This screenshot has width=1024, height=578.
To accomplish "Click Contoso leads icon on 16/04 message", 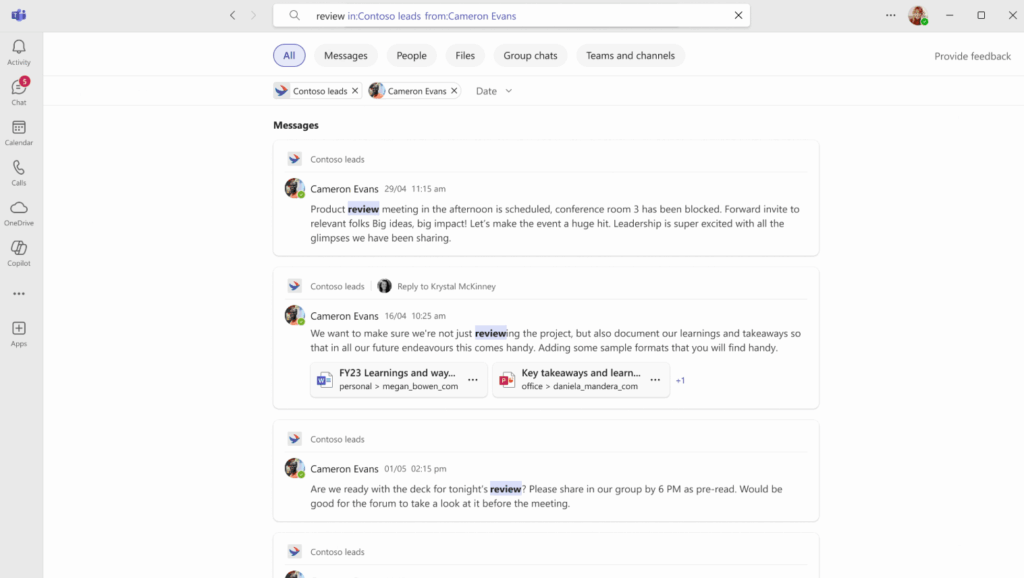I will pyautogui.click(x=295, y=286).
